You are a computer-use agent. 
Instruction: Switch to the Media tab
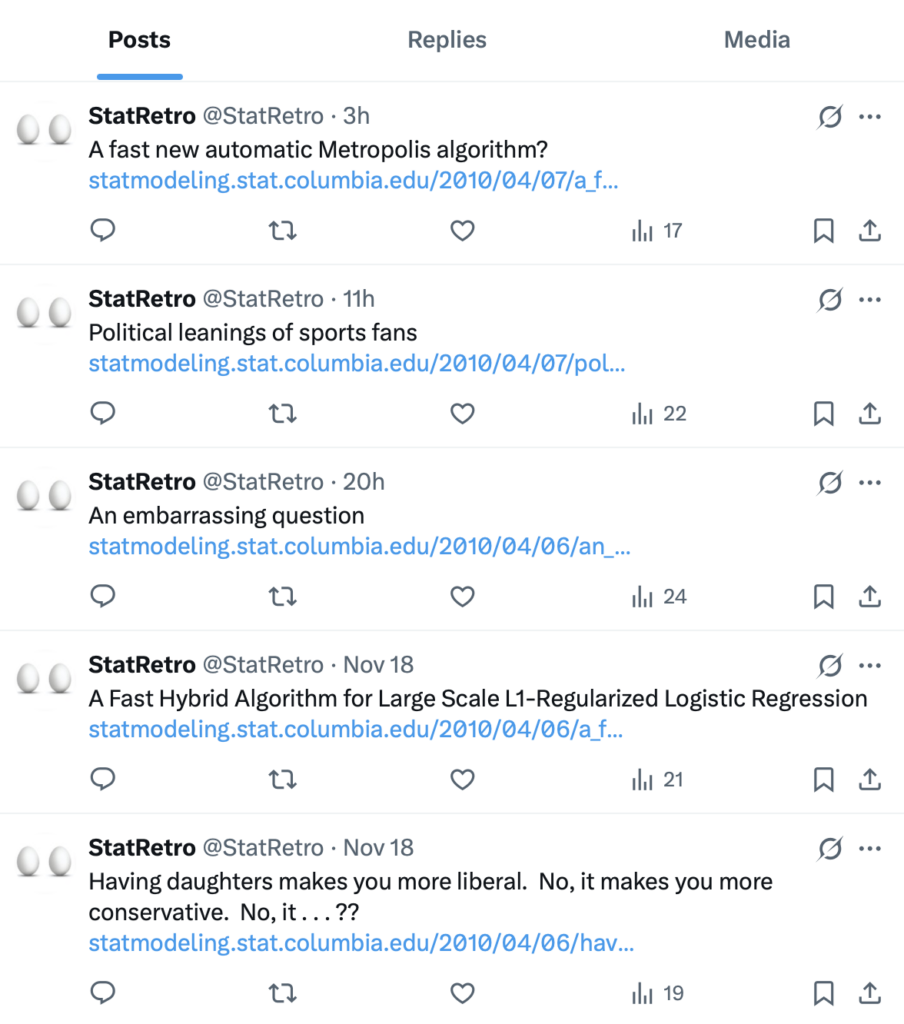coord(757,40)
